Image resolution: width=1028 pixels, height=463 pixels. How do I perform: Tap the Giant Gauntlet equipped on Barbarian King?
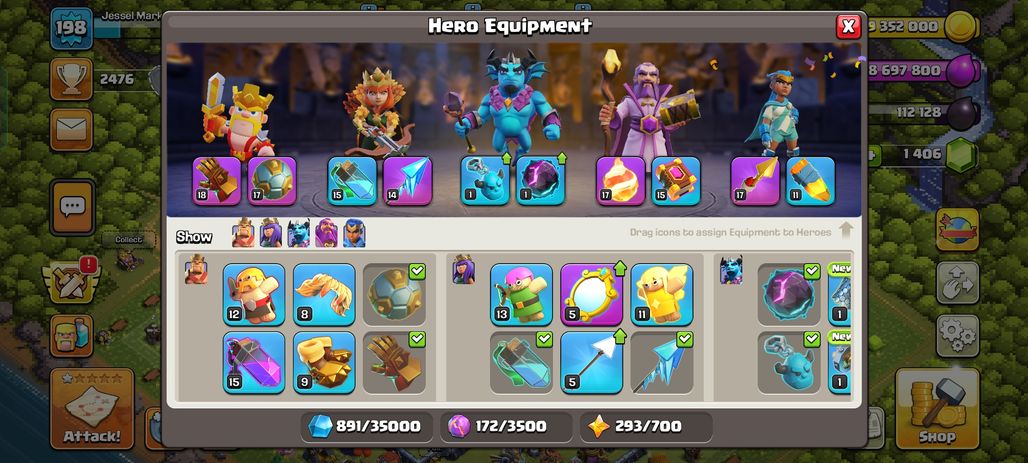217,180
